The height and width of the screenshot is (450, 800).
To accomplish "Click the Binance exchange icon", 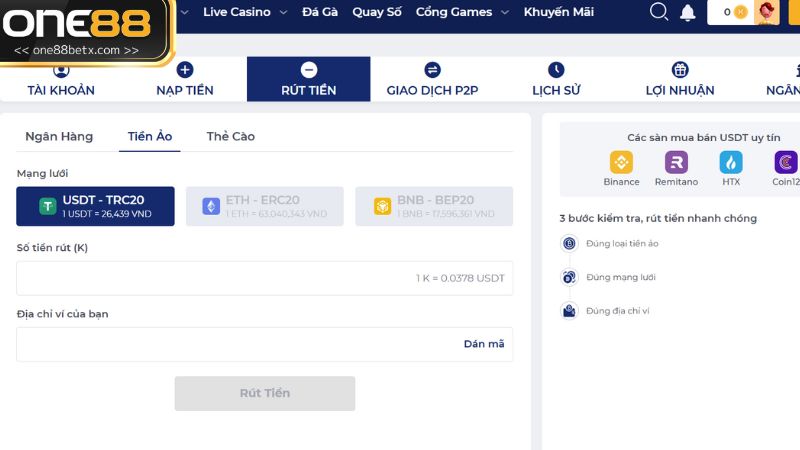I will point(622,162).
